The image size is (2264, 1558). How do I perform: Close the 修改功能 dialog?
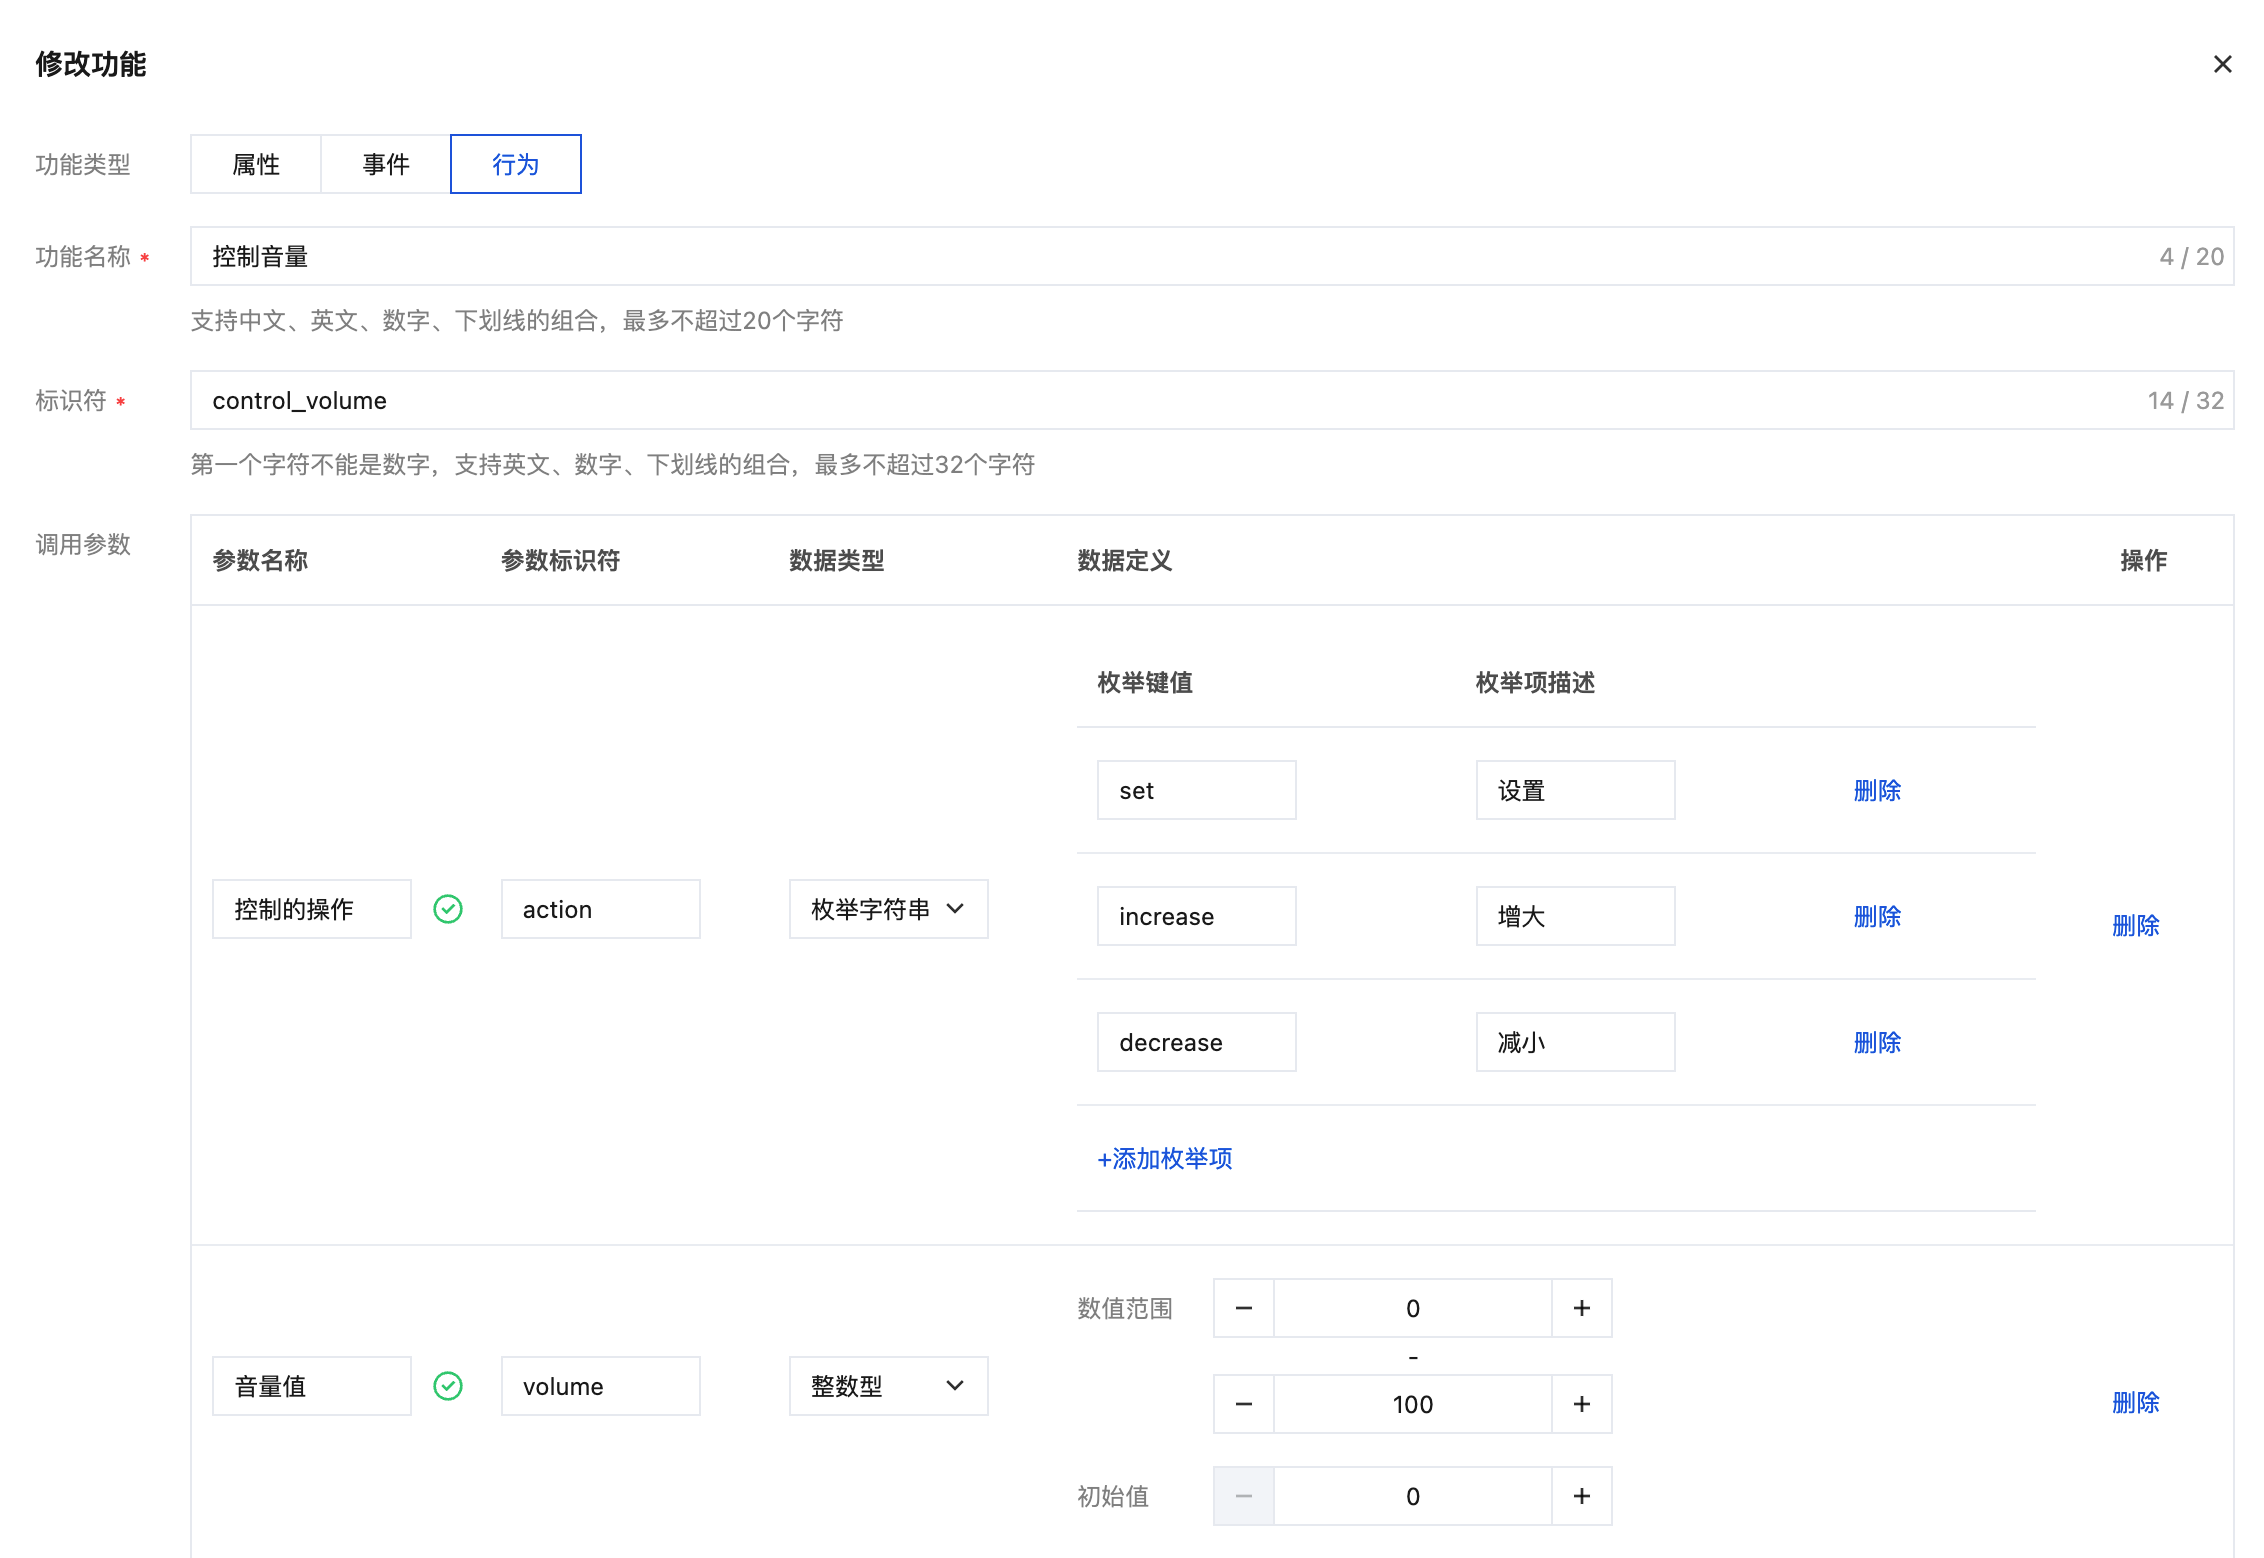(2222, 65)
